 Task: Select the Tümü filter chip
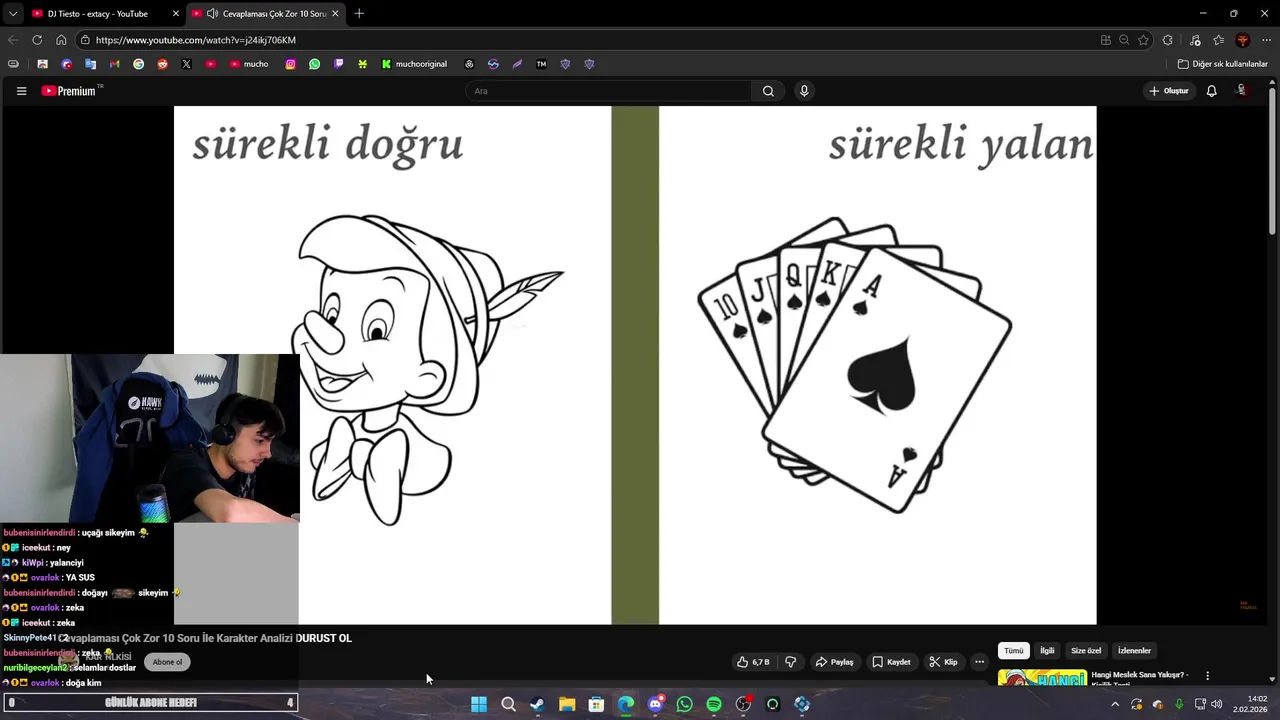pos(1014,651)
